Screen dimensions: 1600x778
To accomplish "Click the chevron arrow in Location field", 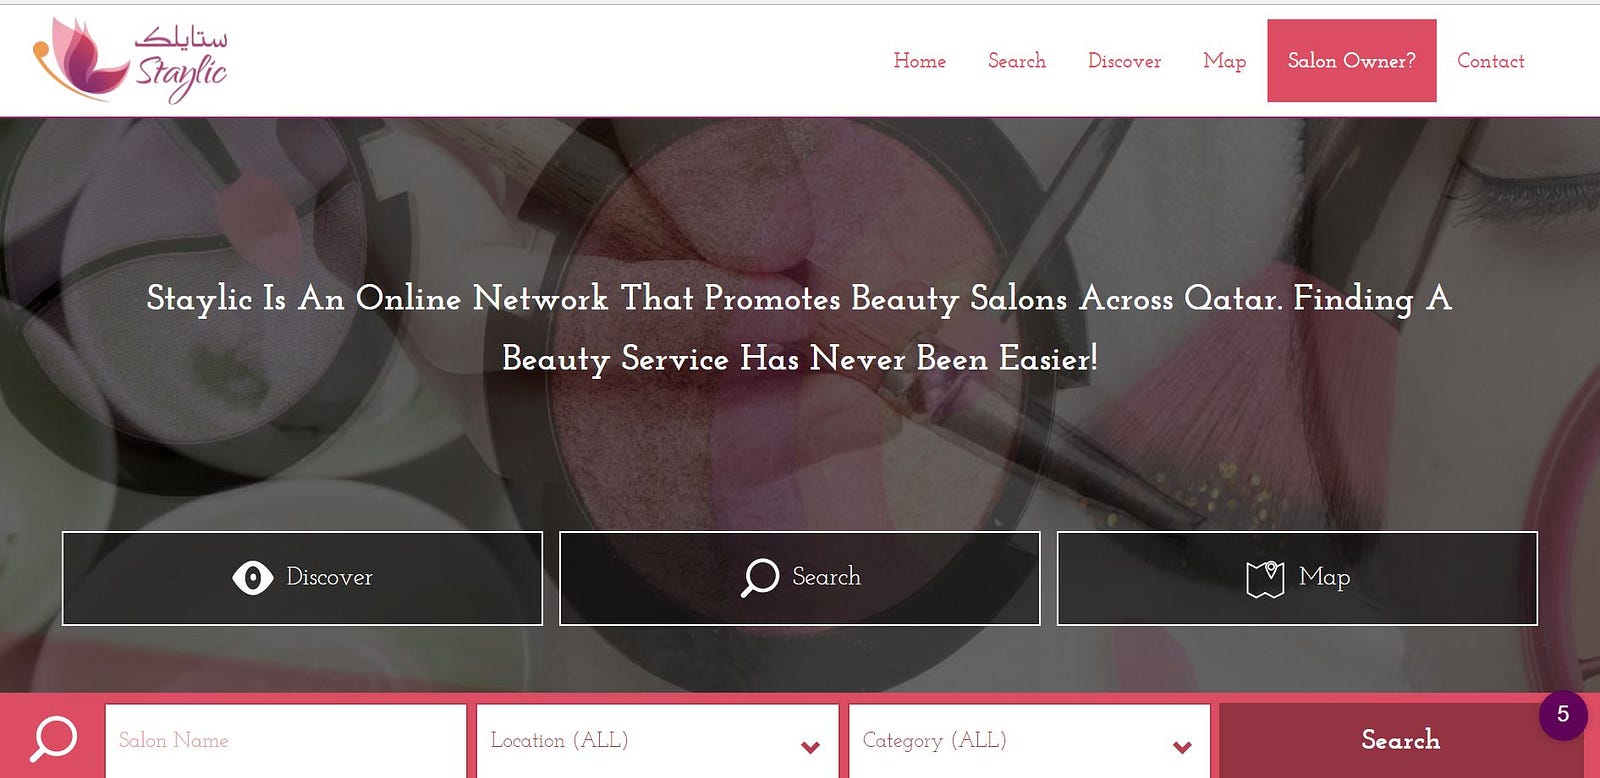I will [x=811, y=747].
